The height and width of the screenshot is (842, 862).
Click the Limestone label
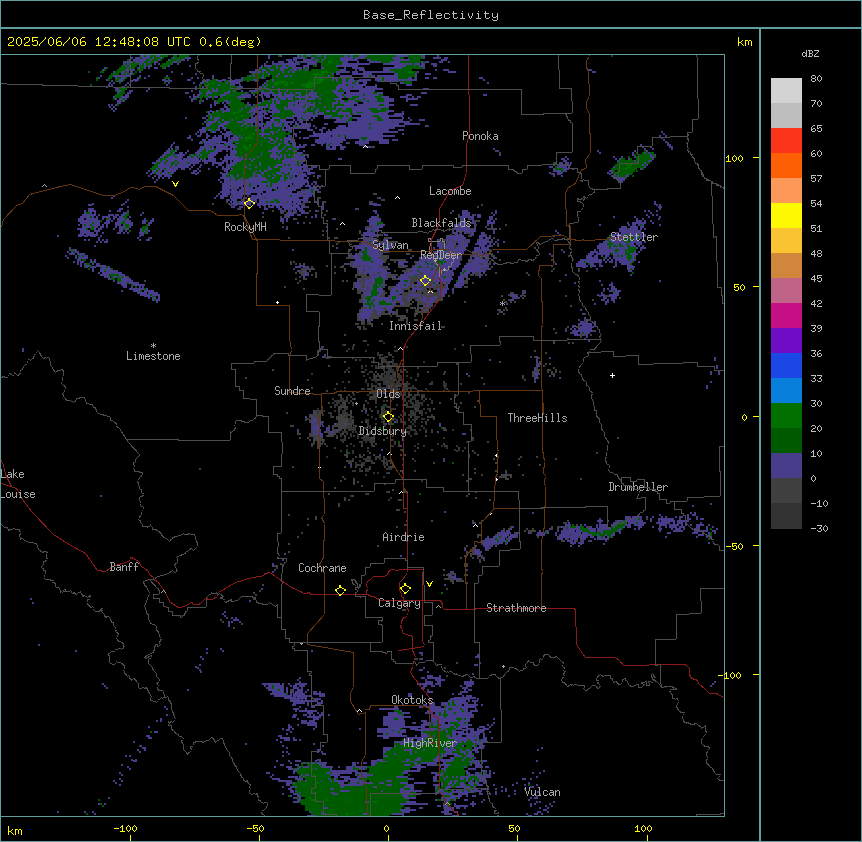[x=153, y=356]
